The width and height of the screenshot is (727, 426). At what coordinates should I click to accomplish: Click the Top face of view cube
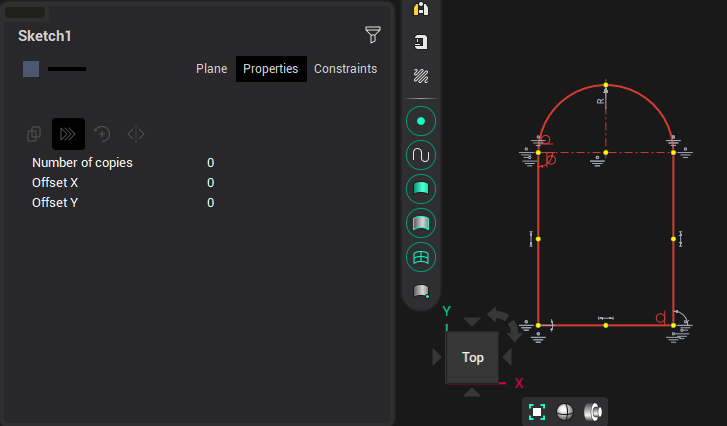(472, 357)
